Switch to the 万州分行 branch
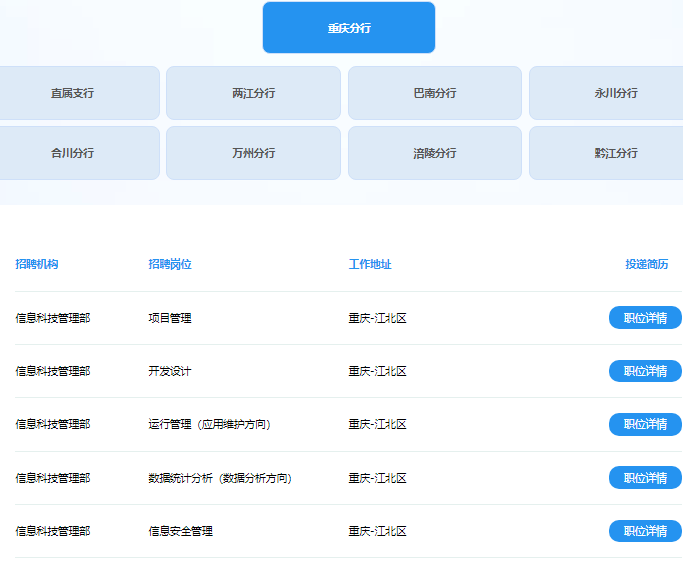 coord(253,153)
